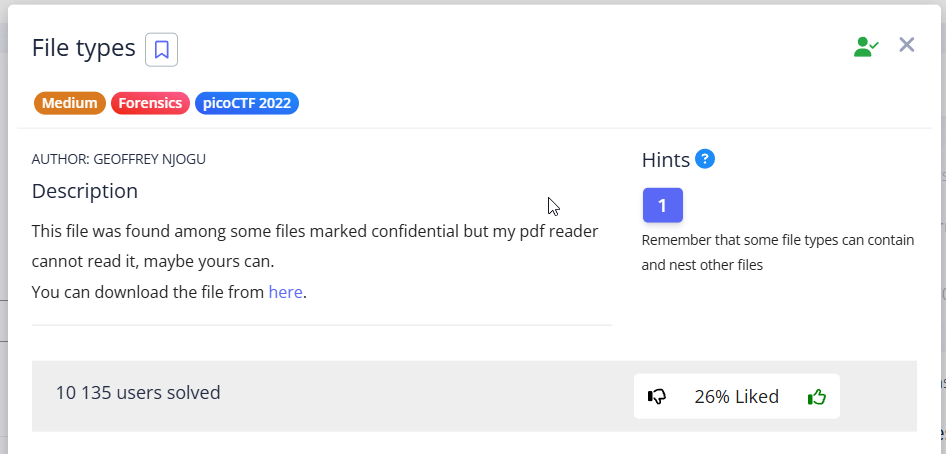Dislike the challenge with thumbs down
Screen dimensions: 946x454
[657, 397]
